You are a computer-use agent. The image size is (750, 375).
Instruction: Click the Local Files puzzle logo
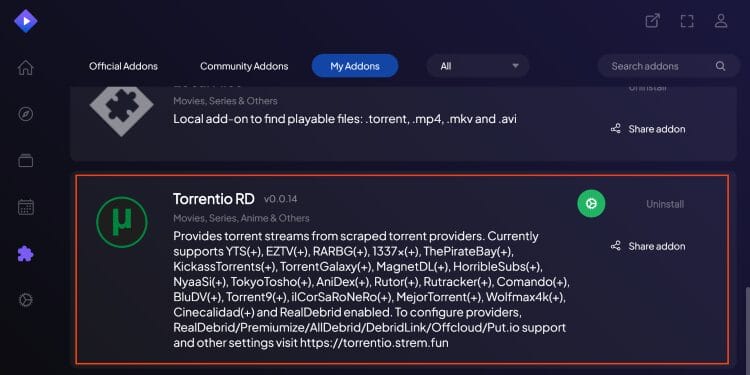click(x=121, y=110)
